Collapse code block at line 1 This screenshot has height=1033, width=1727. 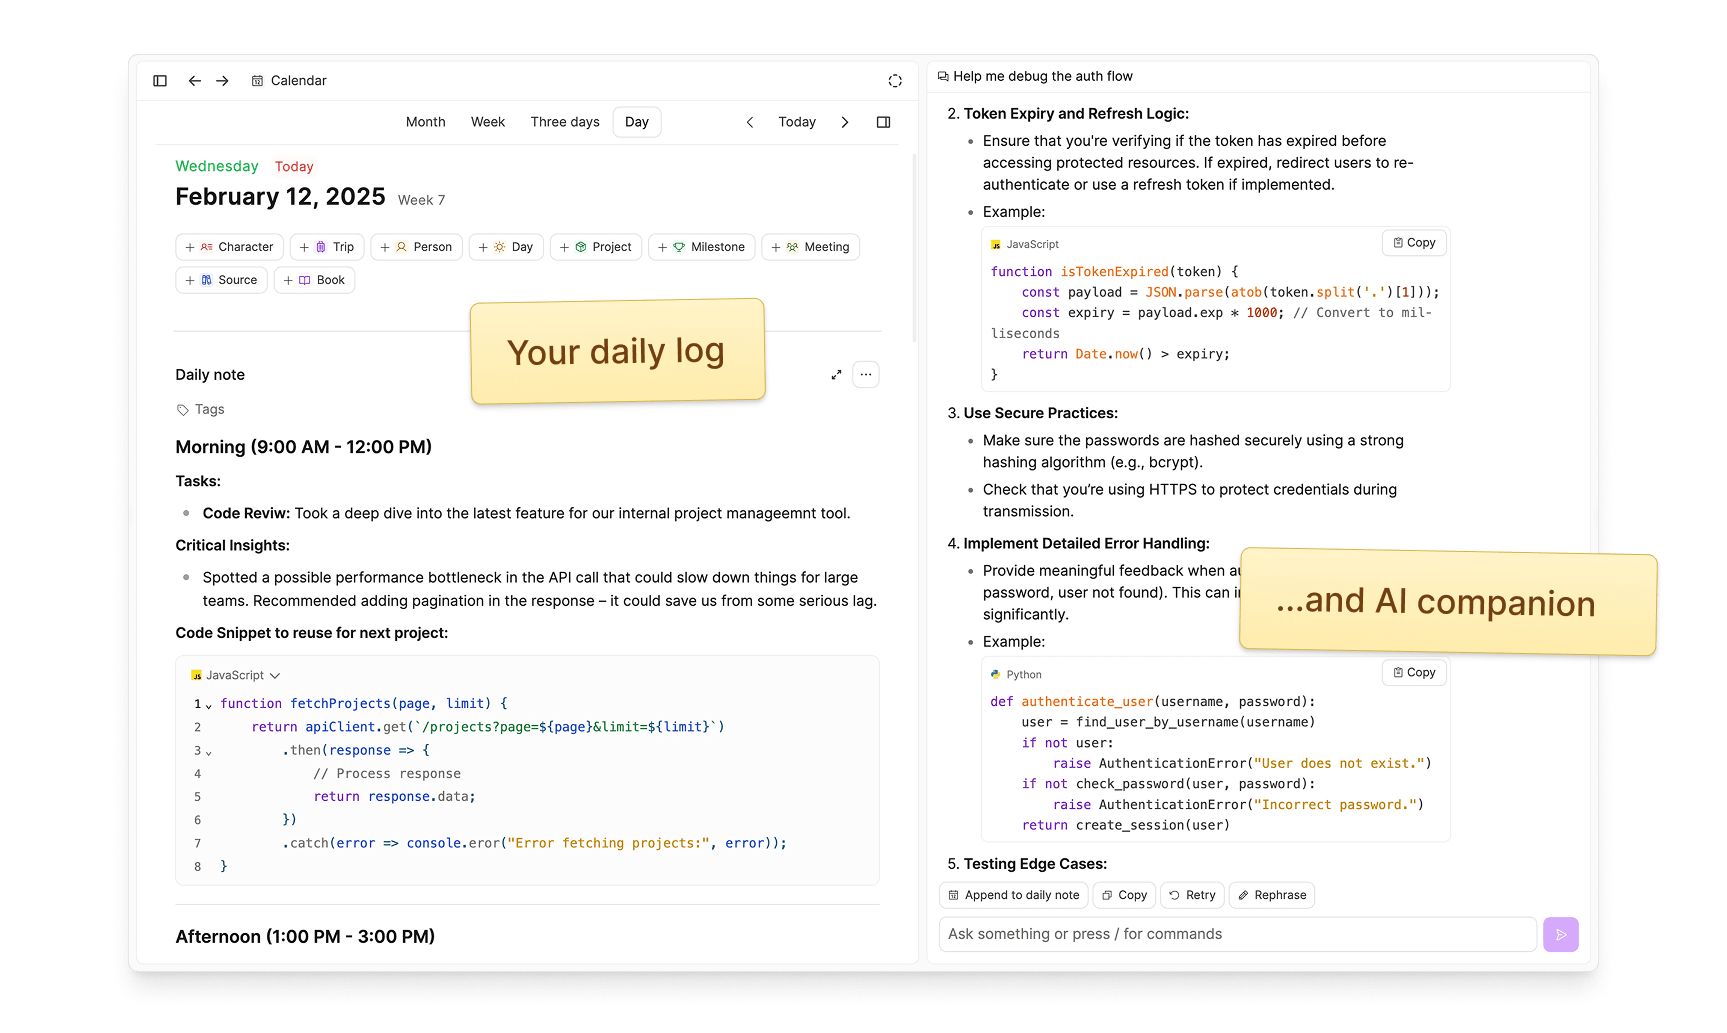coord(209,705)
